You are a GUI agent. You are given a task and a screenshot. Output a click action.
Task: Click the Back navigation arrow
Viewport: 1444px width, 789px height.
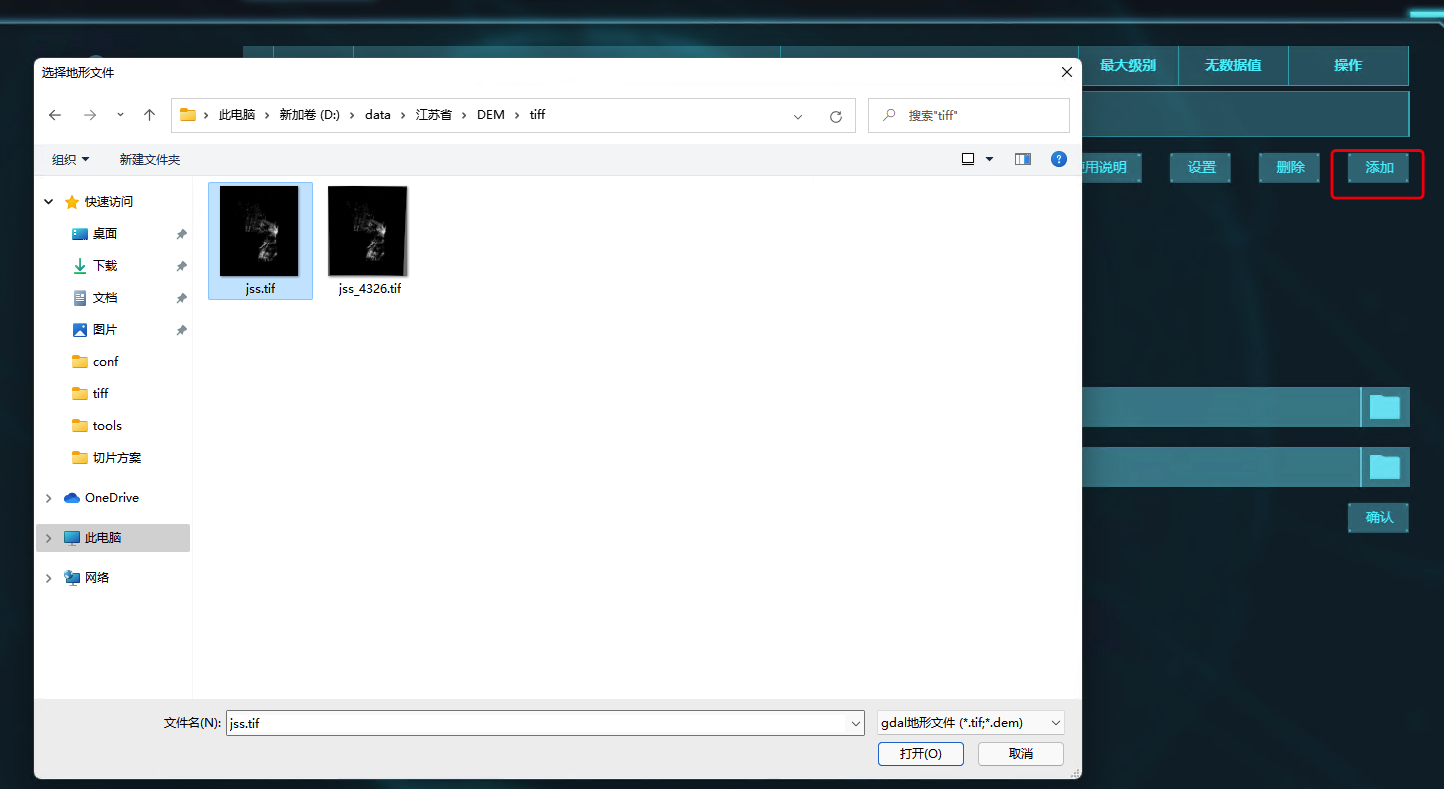(x=55, y=115)
